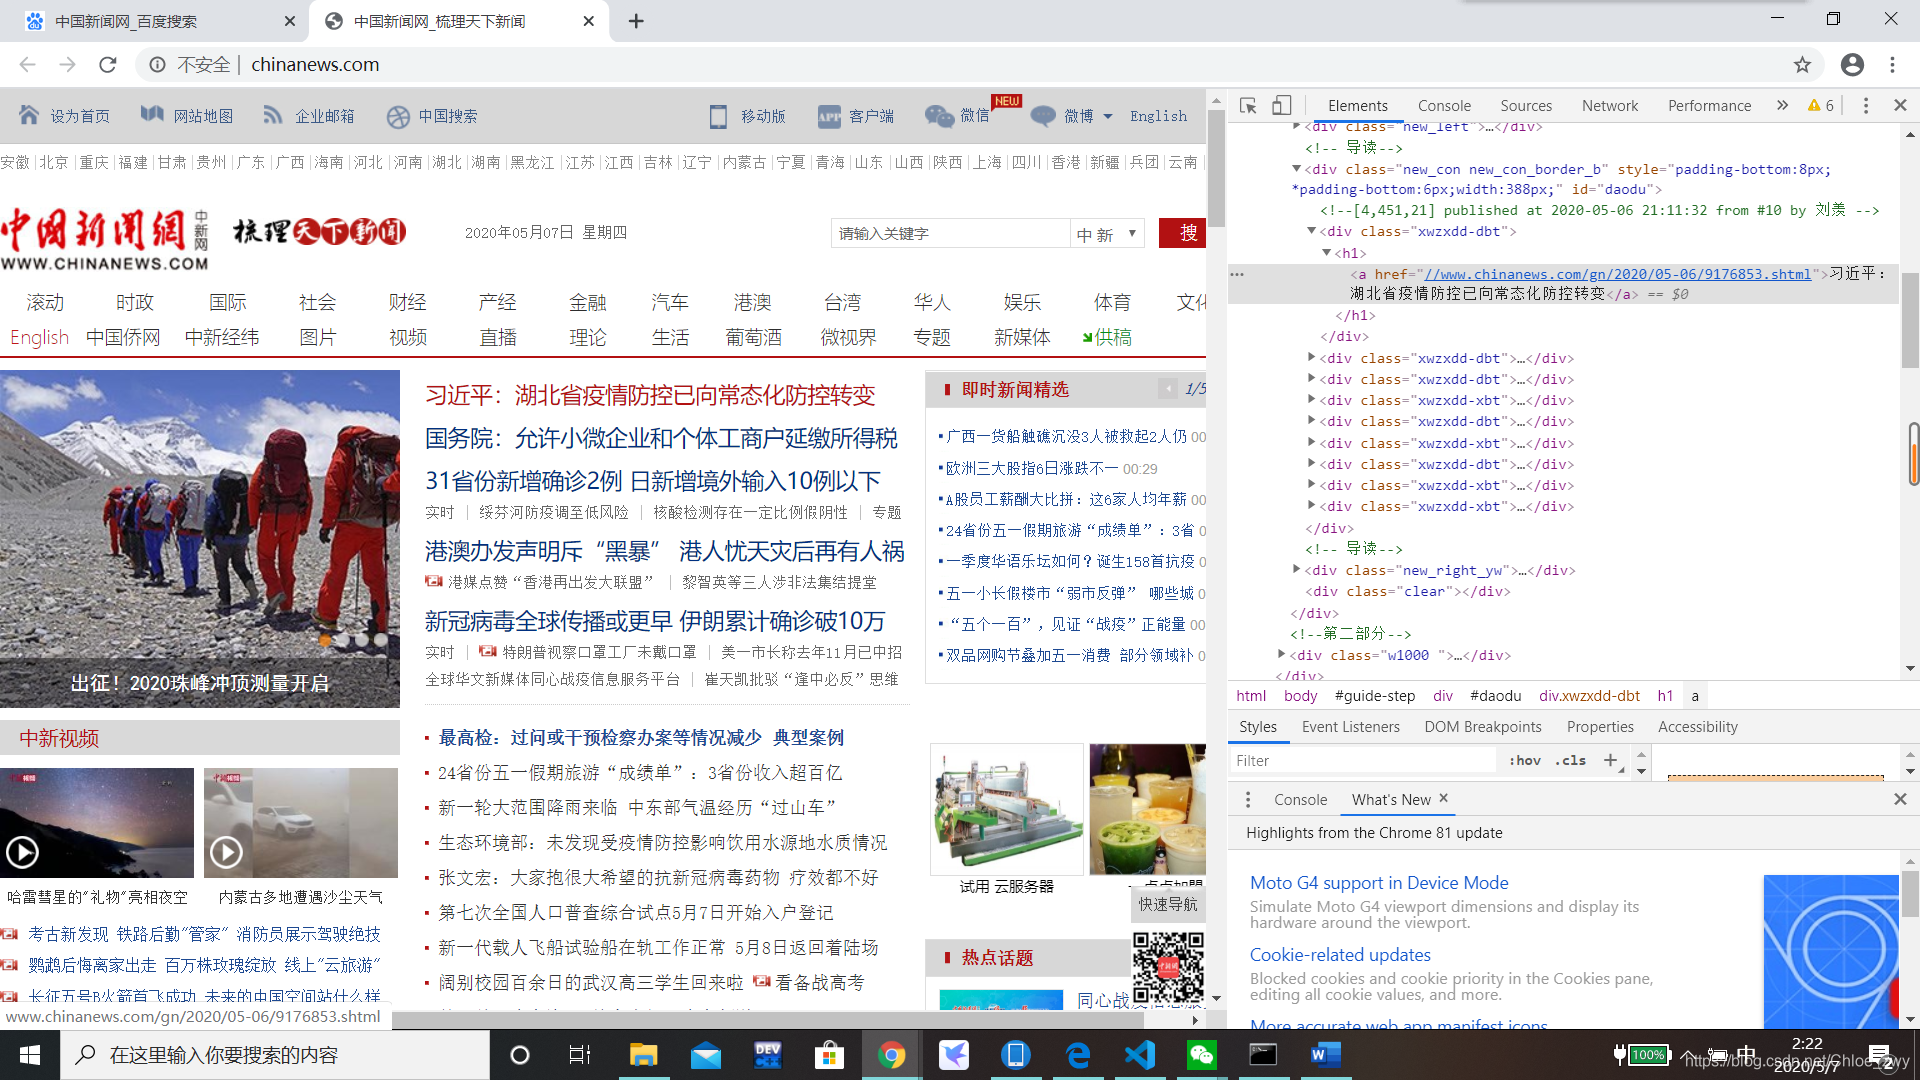1920x1080 pixels.
Task: Switch to the Sources tab
Action: [x=1526, y=105]
